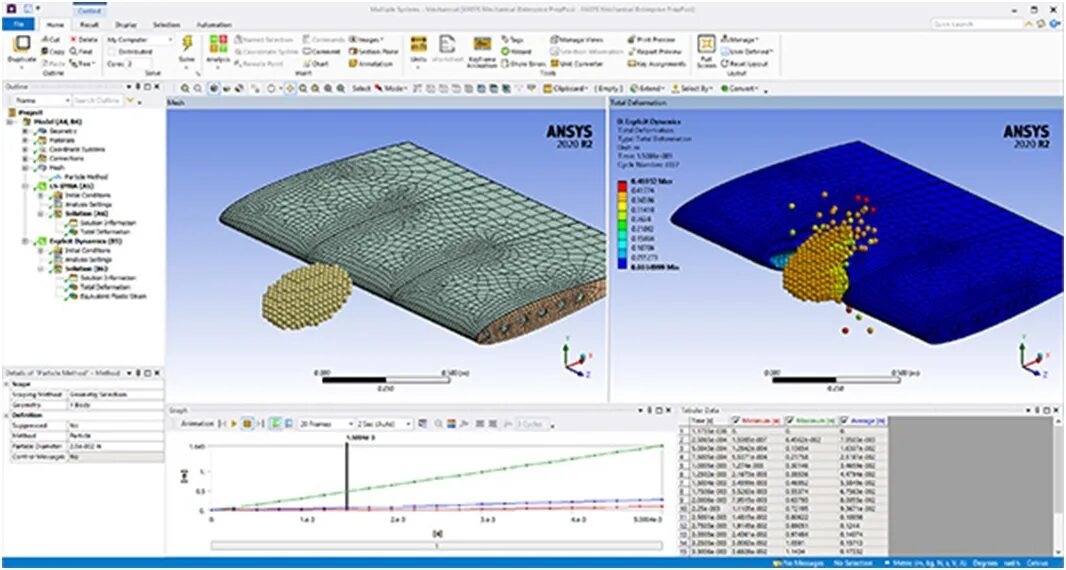Click the Find command in Outline group
This screenshot has width=1066, height=570.
(82, 52)
